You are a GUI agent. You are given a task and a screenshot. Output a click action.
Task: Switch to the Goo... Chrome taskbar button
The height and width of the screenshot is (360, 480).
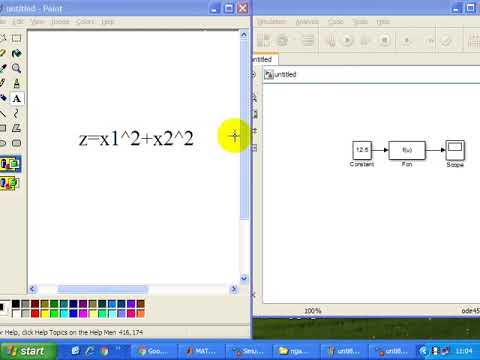tap(154, 351)
